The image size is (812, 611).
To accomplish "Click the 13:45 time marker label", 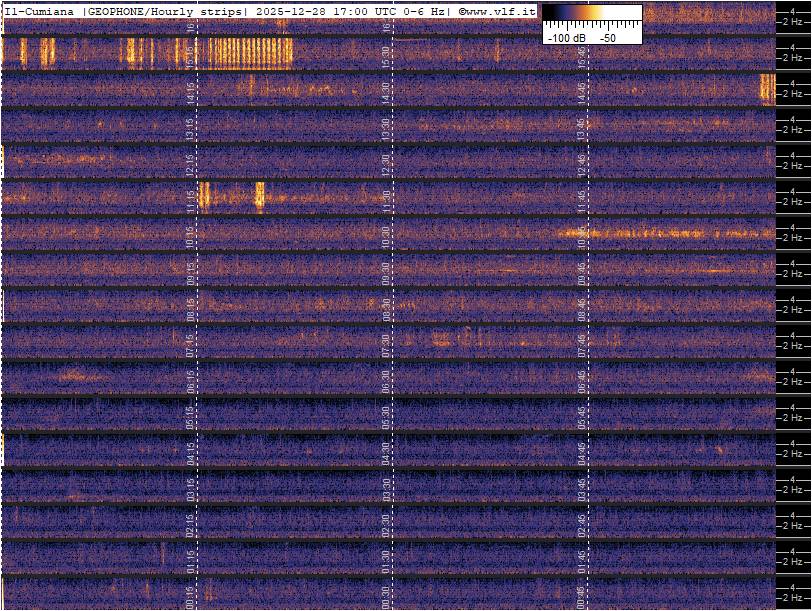I will pyautogui.click(x=581, y=129).
